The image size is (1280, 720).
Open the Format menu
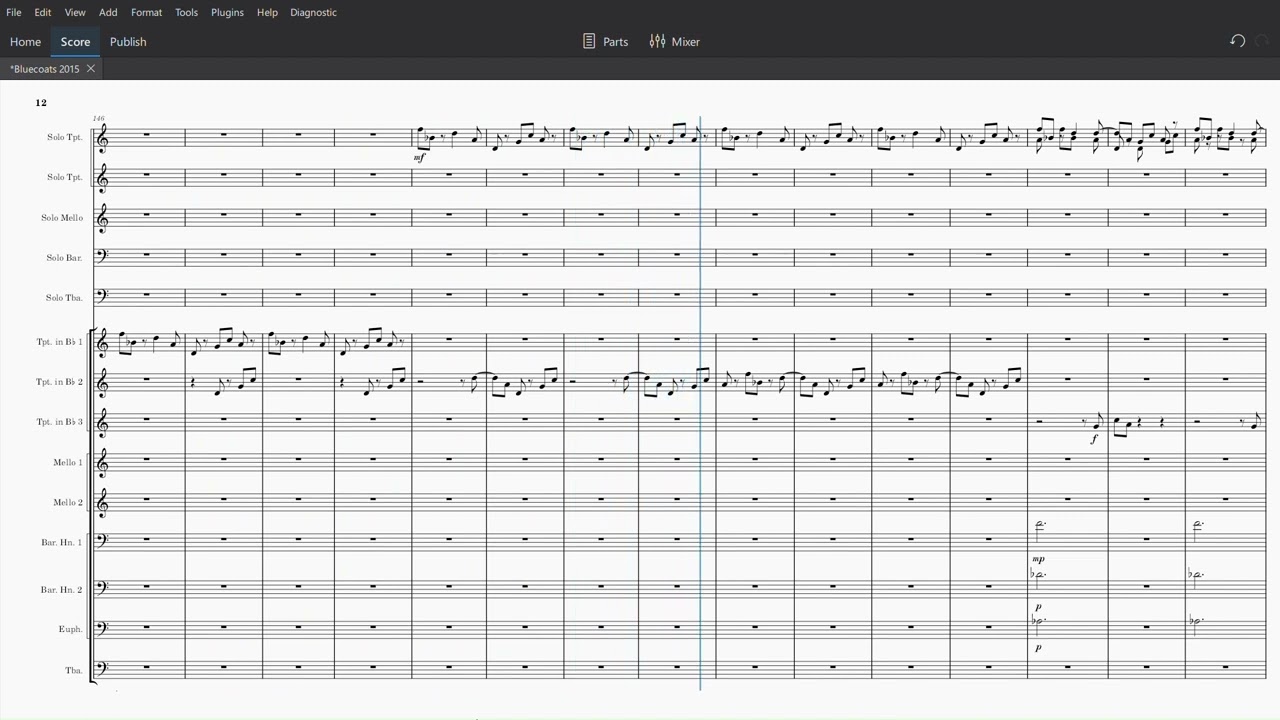[x=146, y=12]
